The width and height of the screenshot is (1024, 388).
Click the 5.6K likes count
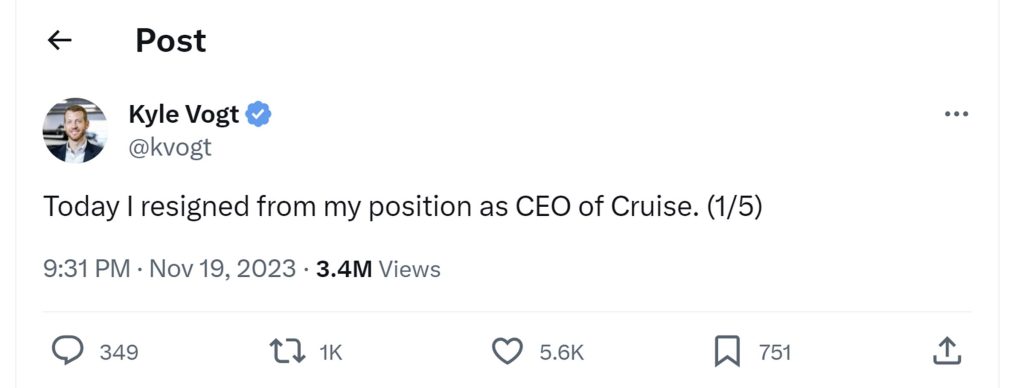(x=561, y=353)
